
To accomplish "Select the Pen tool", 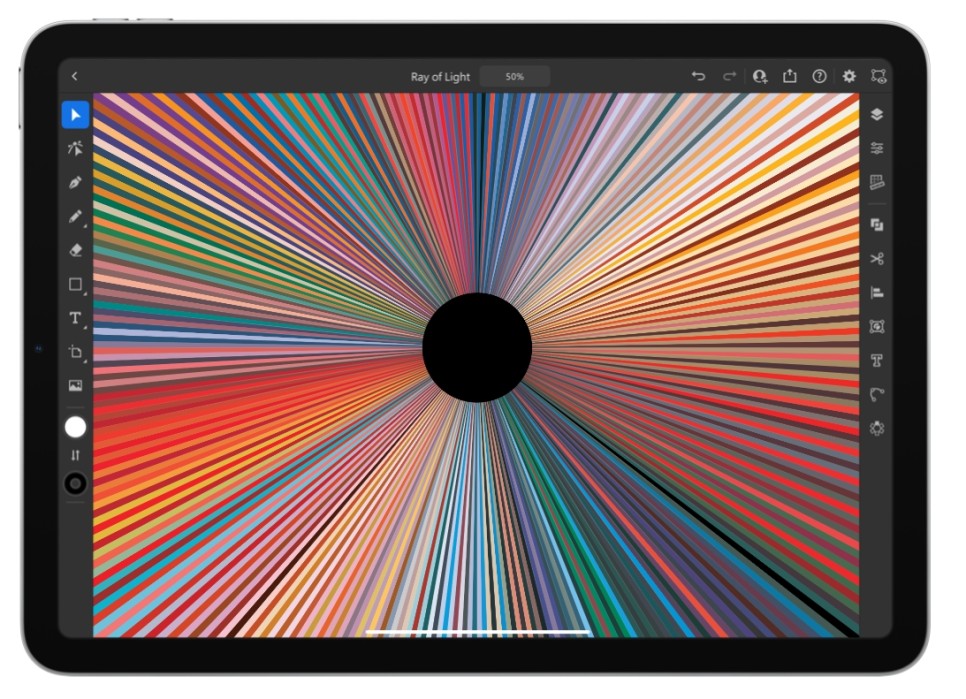I will [75, 182].
